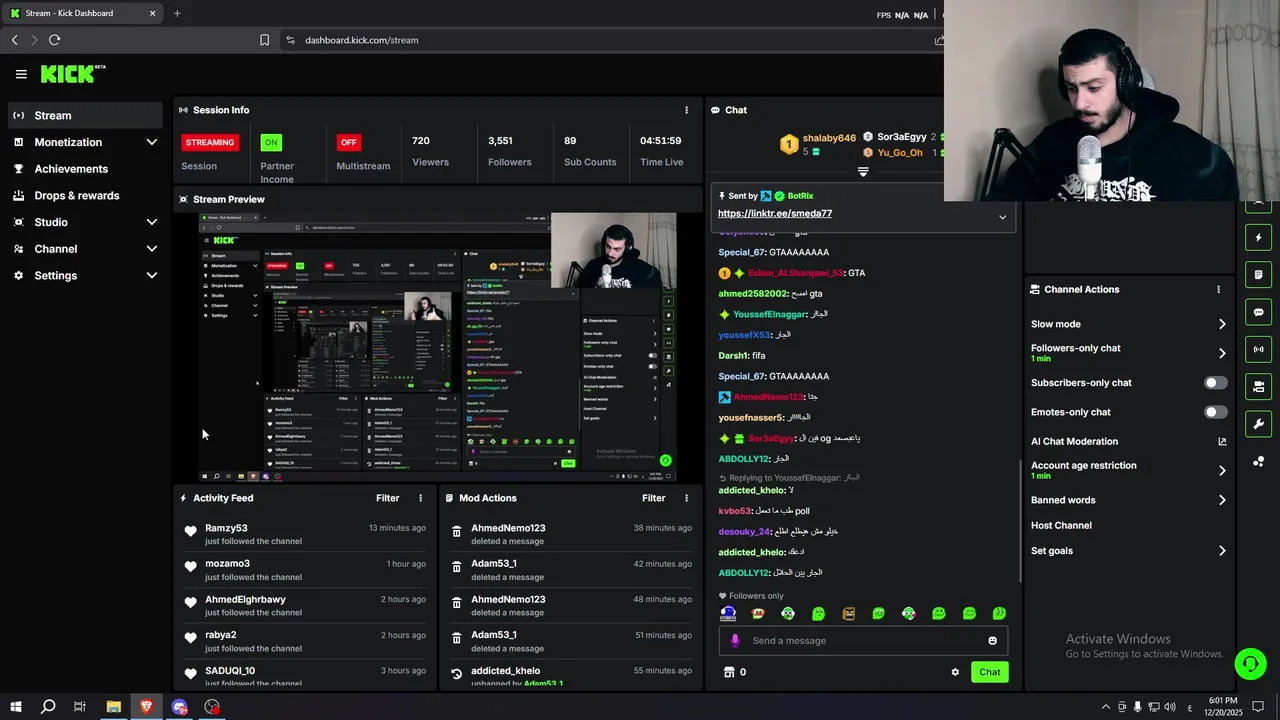Open the Activity Feed Filter
This screenshot has width=1280, height=720.
[x=387, y=498]
